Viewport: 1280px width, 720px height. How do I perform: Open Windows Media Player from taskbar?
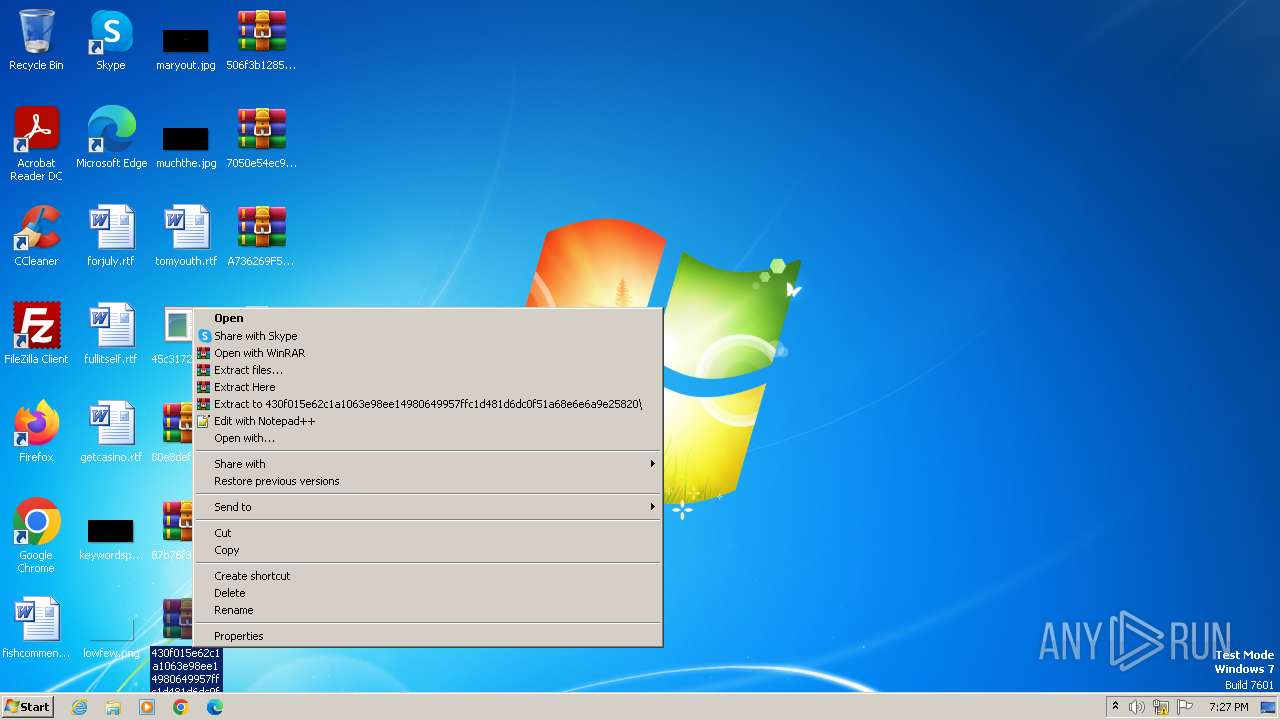(147, 707)
